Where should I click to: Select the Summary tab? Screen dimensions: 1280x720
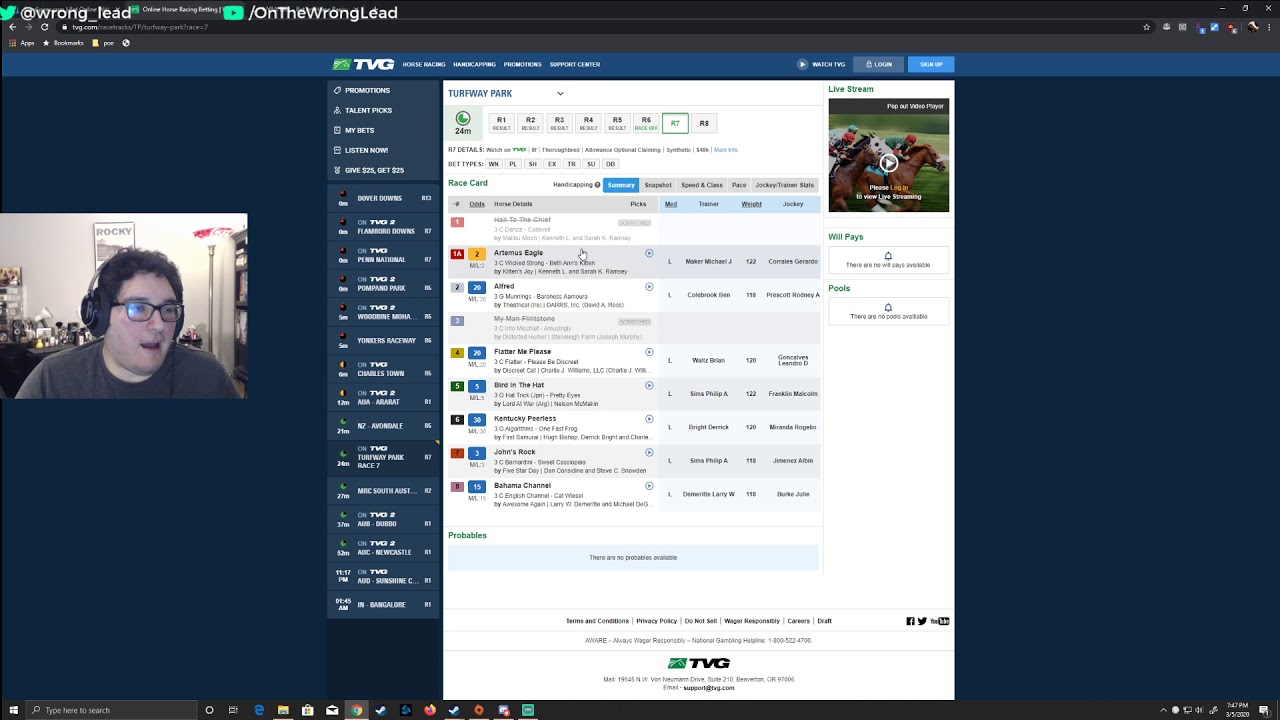[621, 185]
